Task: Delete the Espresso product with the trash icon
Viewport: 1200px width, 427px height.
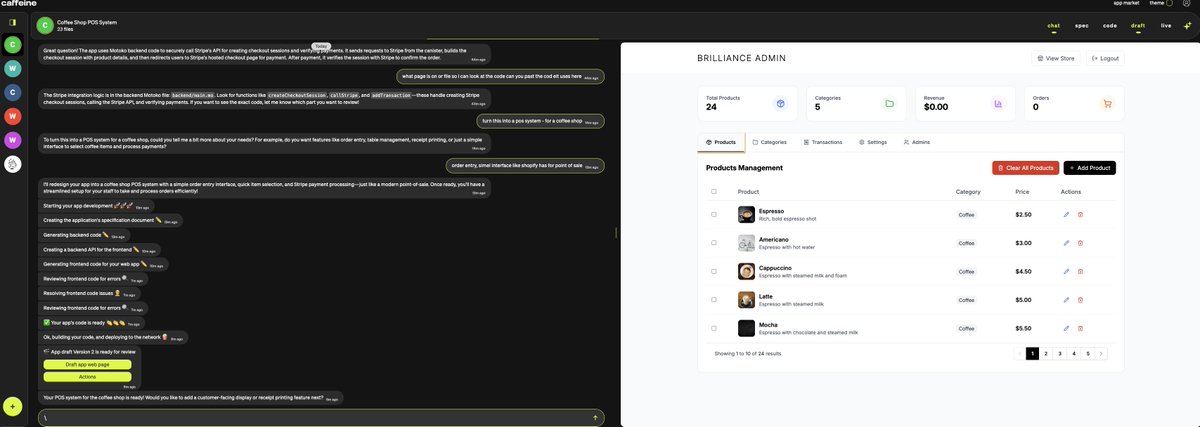Action: pos(1080,214)
